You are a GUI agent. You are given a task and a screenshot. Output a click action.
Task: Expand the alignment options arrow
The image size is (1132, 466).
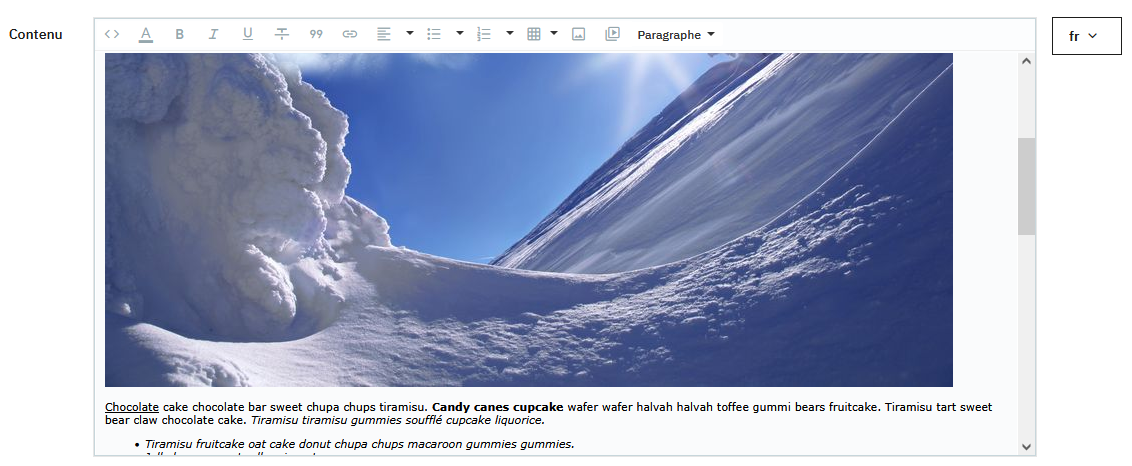(410, 34)
